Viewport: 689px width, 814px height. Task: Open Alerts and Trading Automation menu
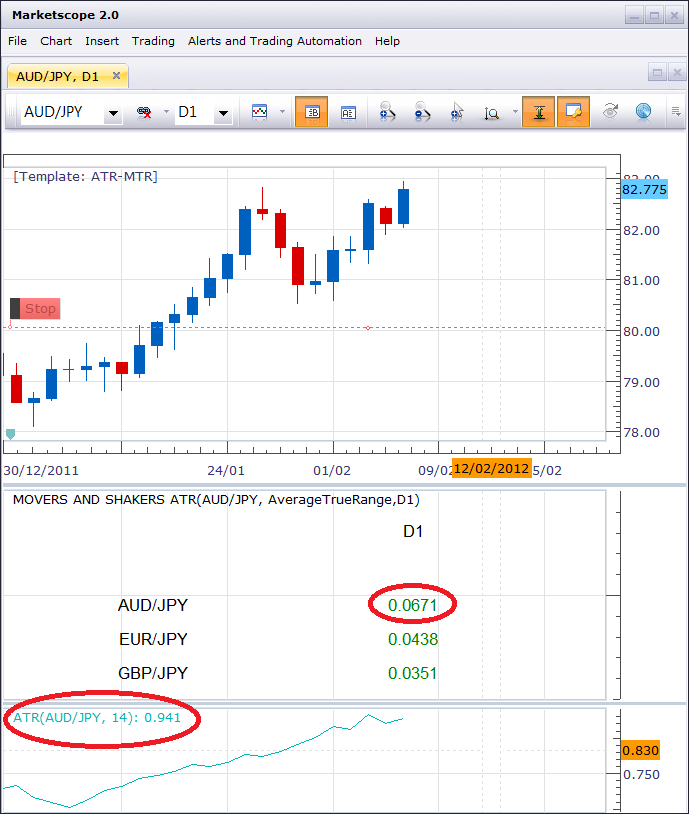(x=275, y=41)
